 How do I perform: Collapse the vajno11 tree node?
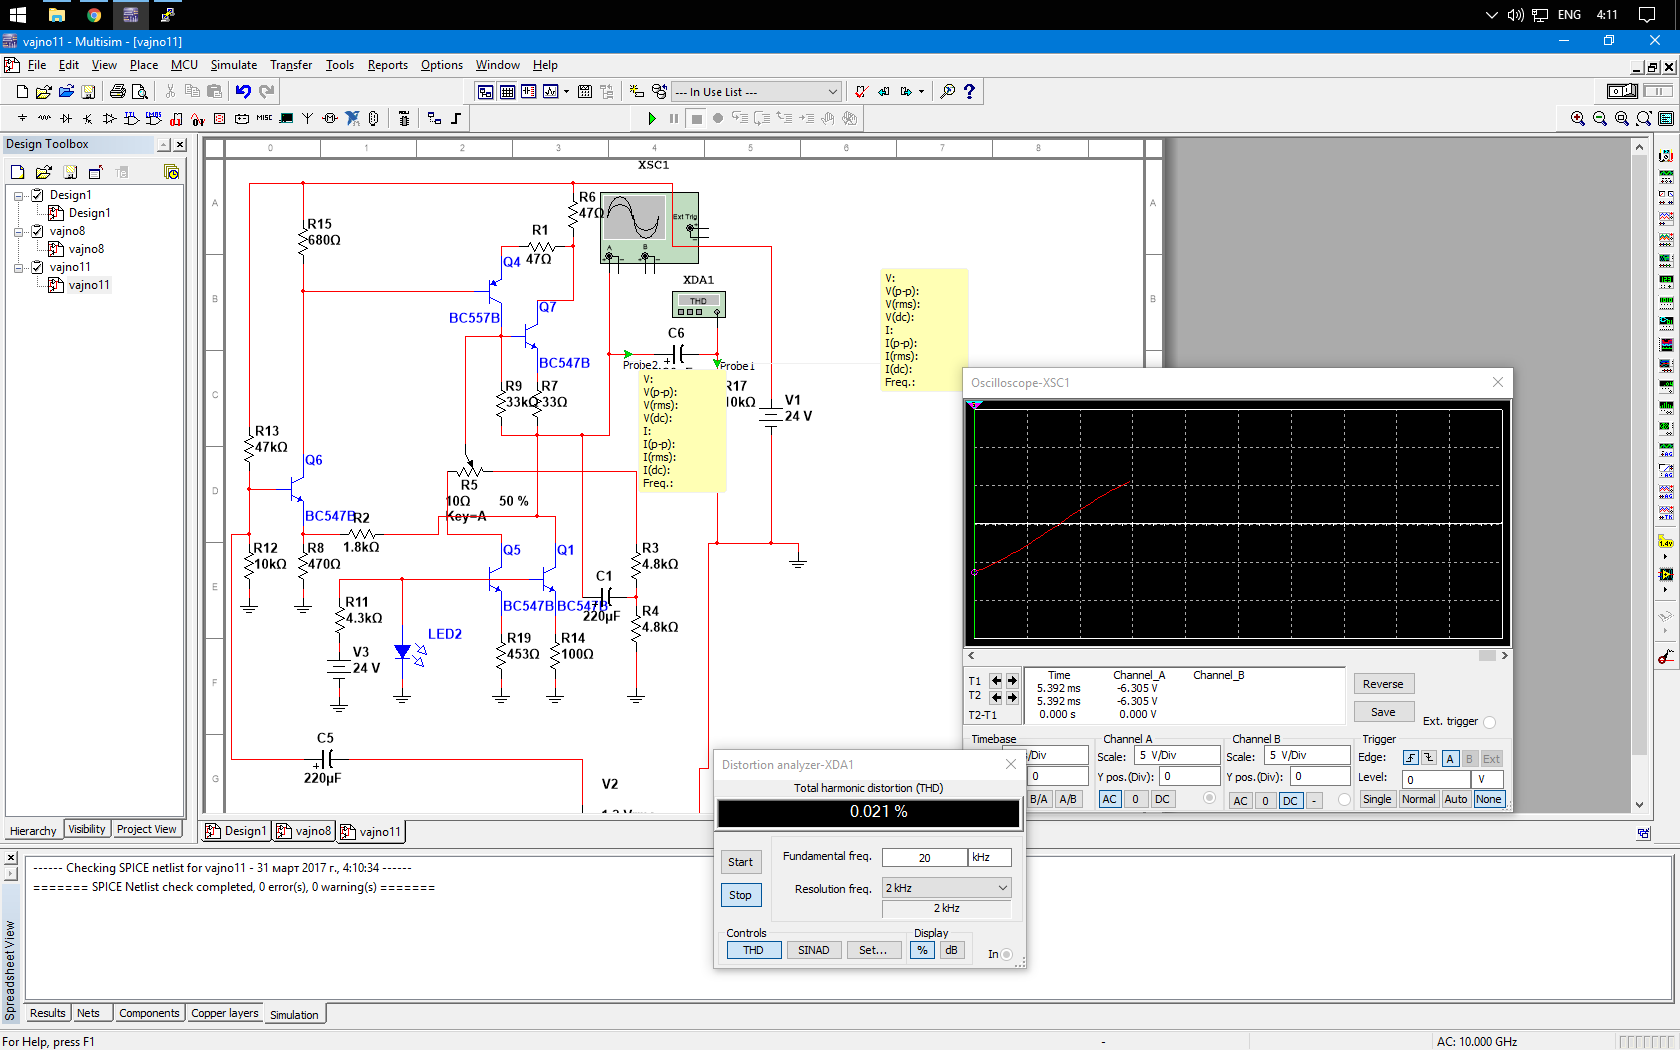point(18,268)
